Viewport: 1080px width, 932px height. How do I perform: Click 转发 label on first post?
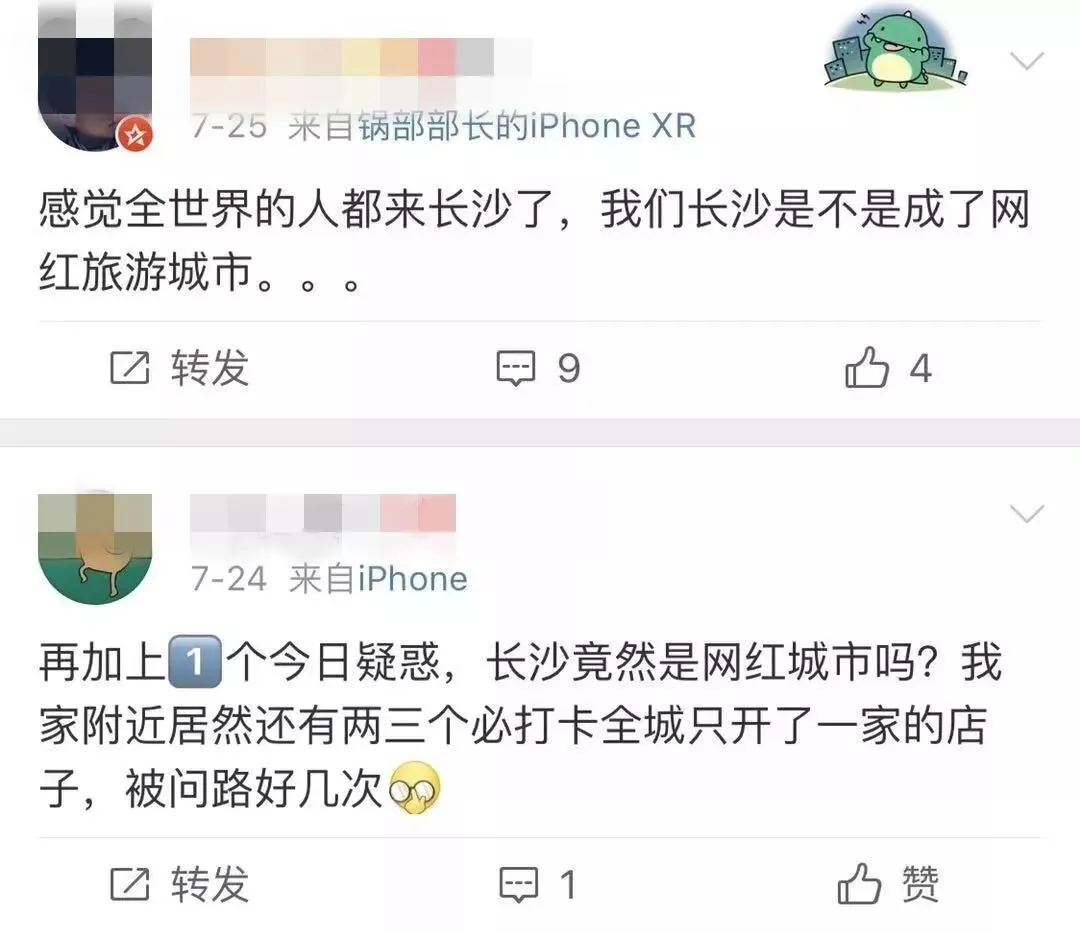[x=210, y=367]
